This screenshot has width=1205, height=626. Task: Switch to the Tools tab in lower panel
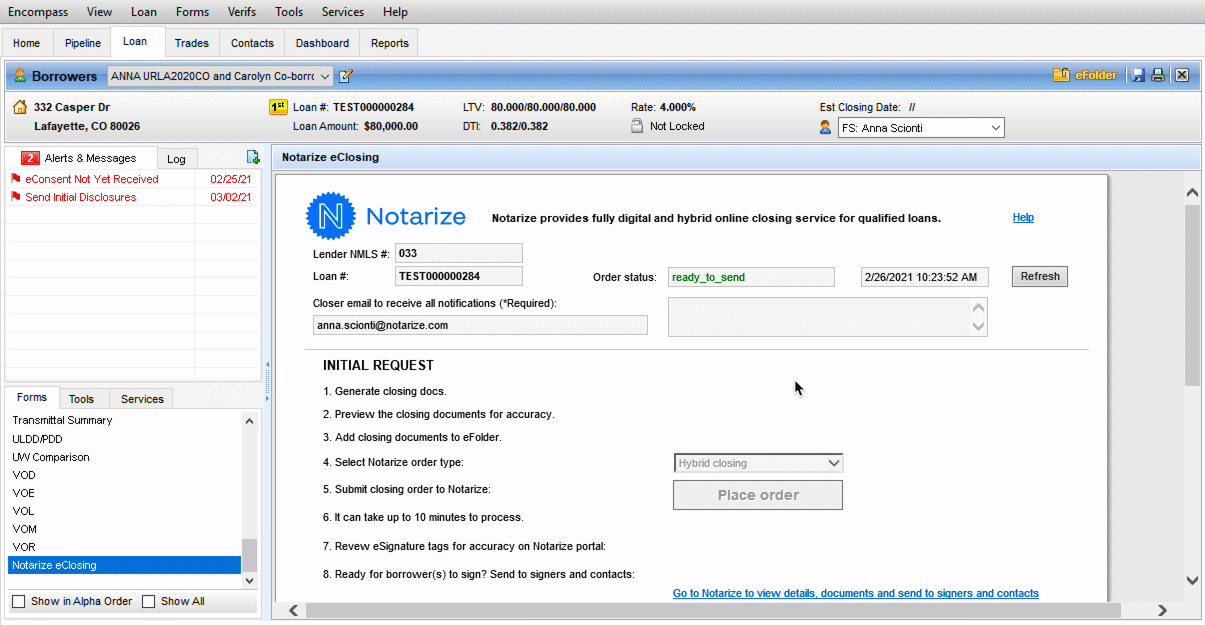pos(82,399)
